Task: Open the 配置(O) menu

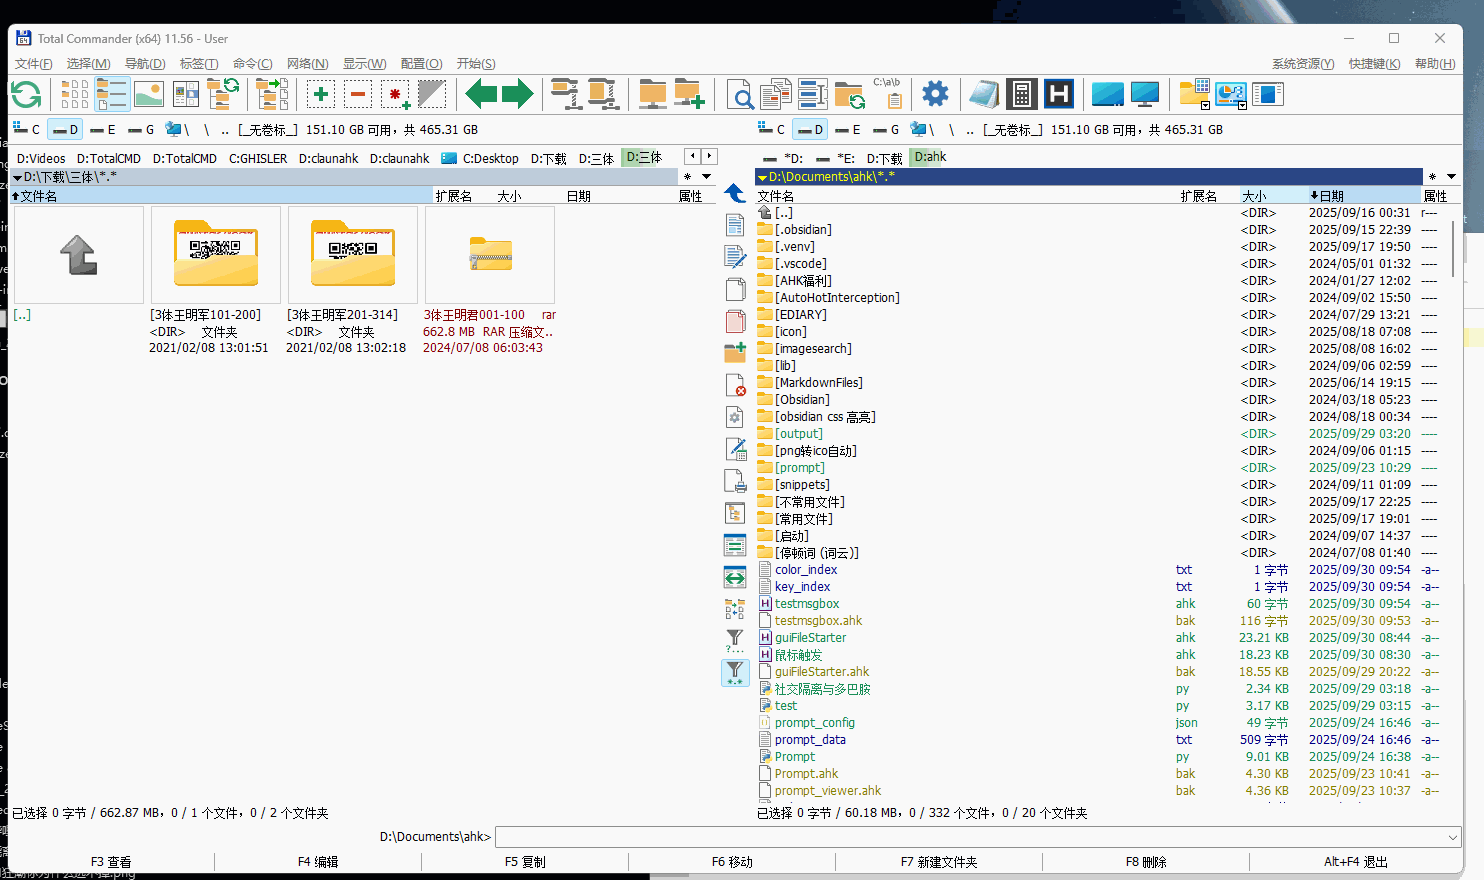Action: 421,64
